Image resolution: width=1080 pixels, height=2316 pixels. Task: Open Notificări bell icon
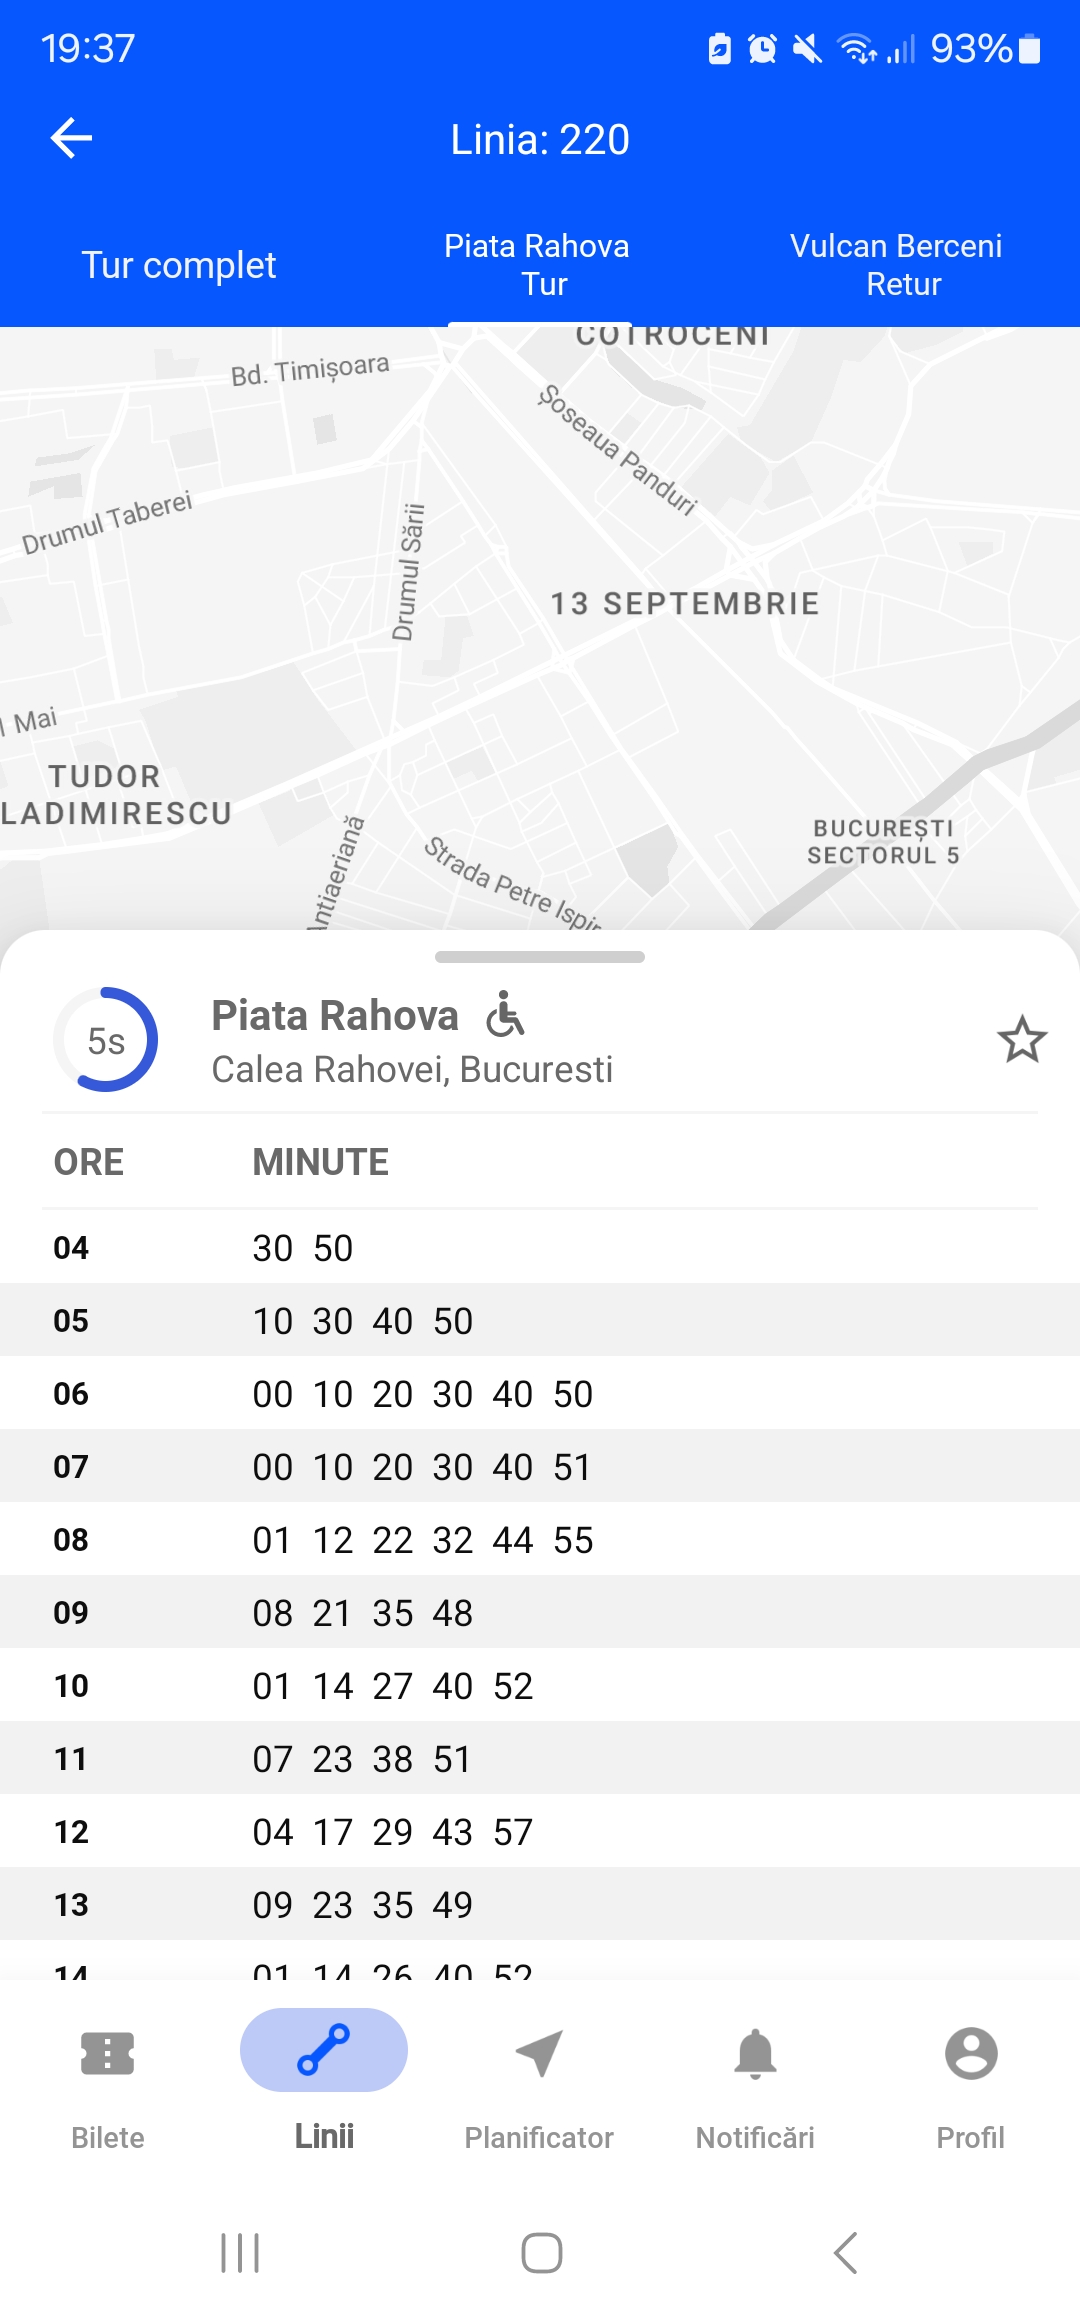[755, 2054]
